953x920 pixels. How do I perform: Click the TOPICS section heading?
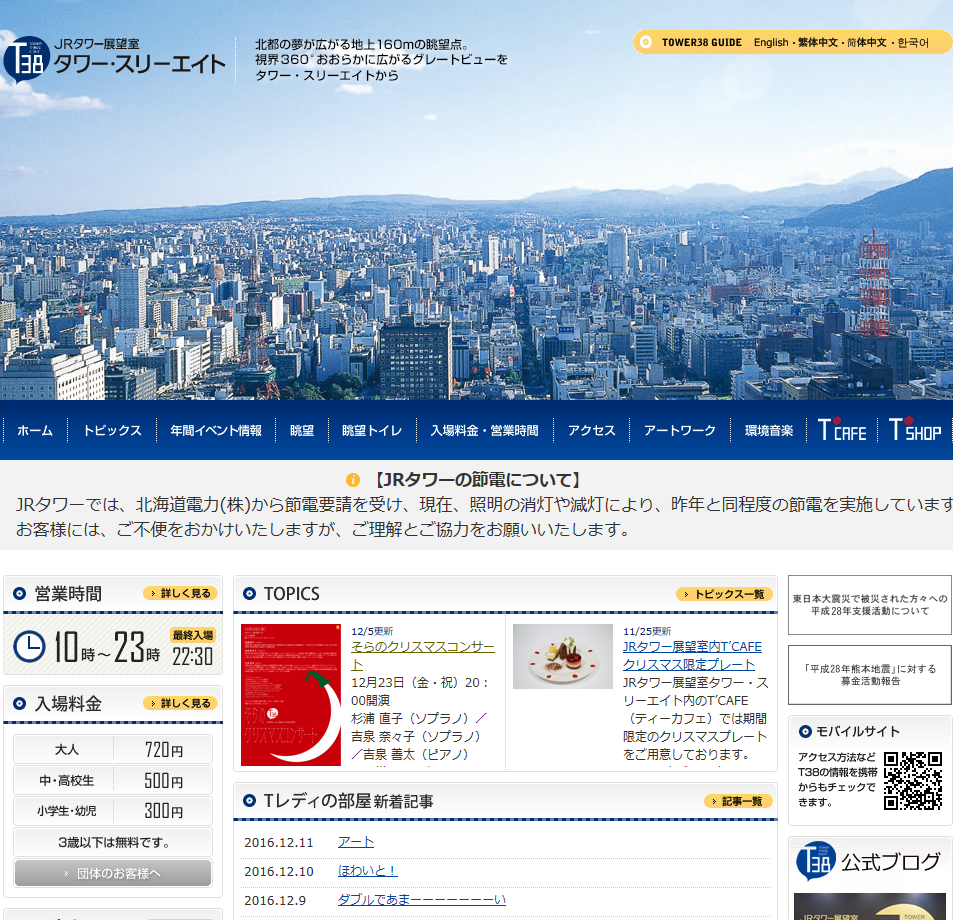292,594
